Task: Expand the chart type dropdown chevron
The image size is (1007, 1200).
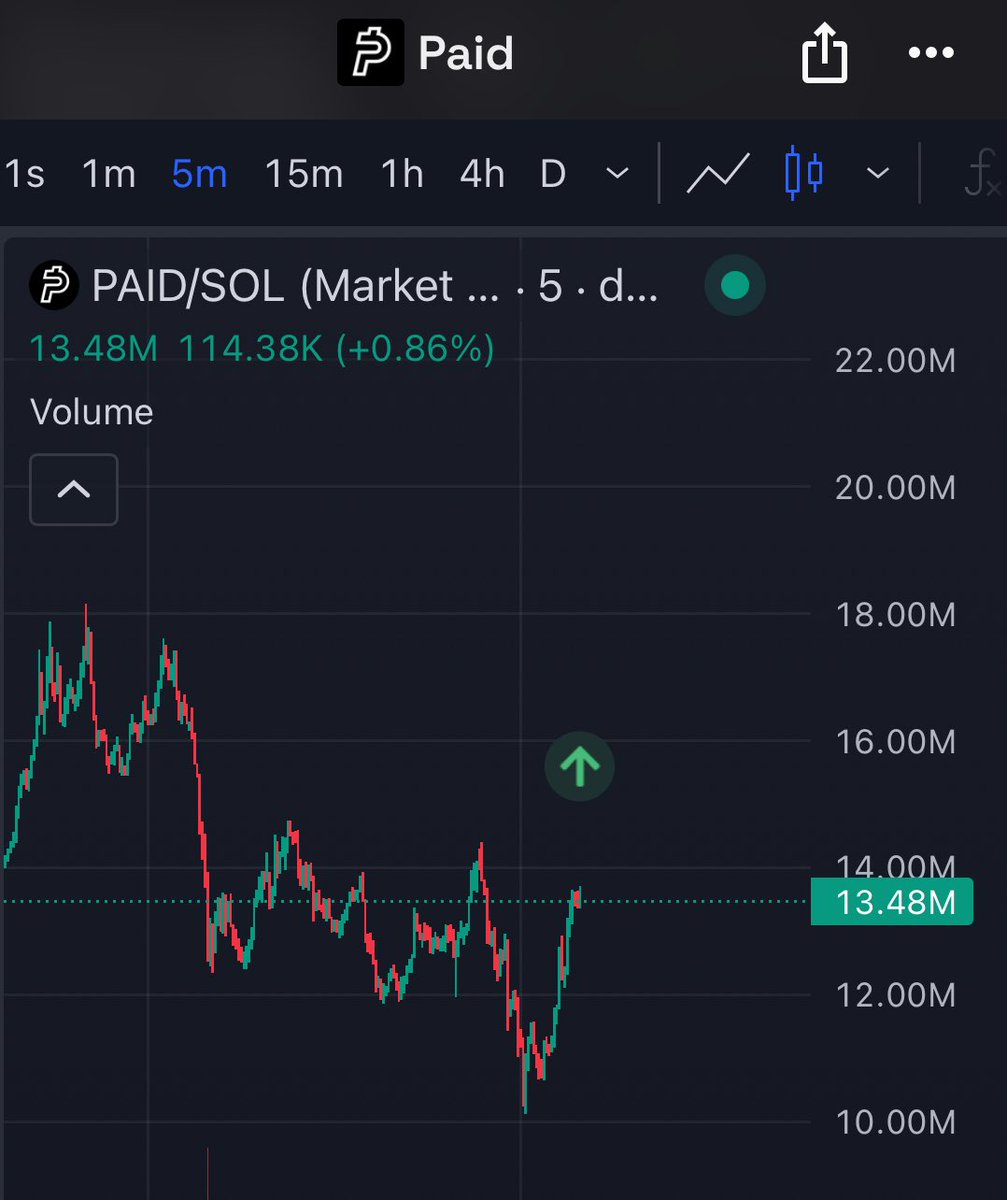Action: (877, 175)
